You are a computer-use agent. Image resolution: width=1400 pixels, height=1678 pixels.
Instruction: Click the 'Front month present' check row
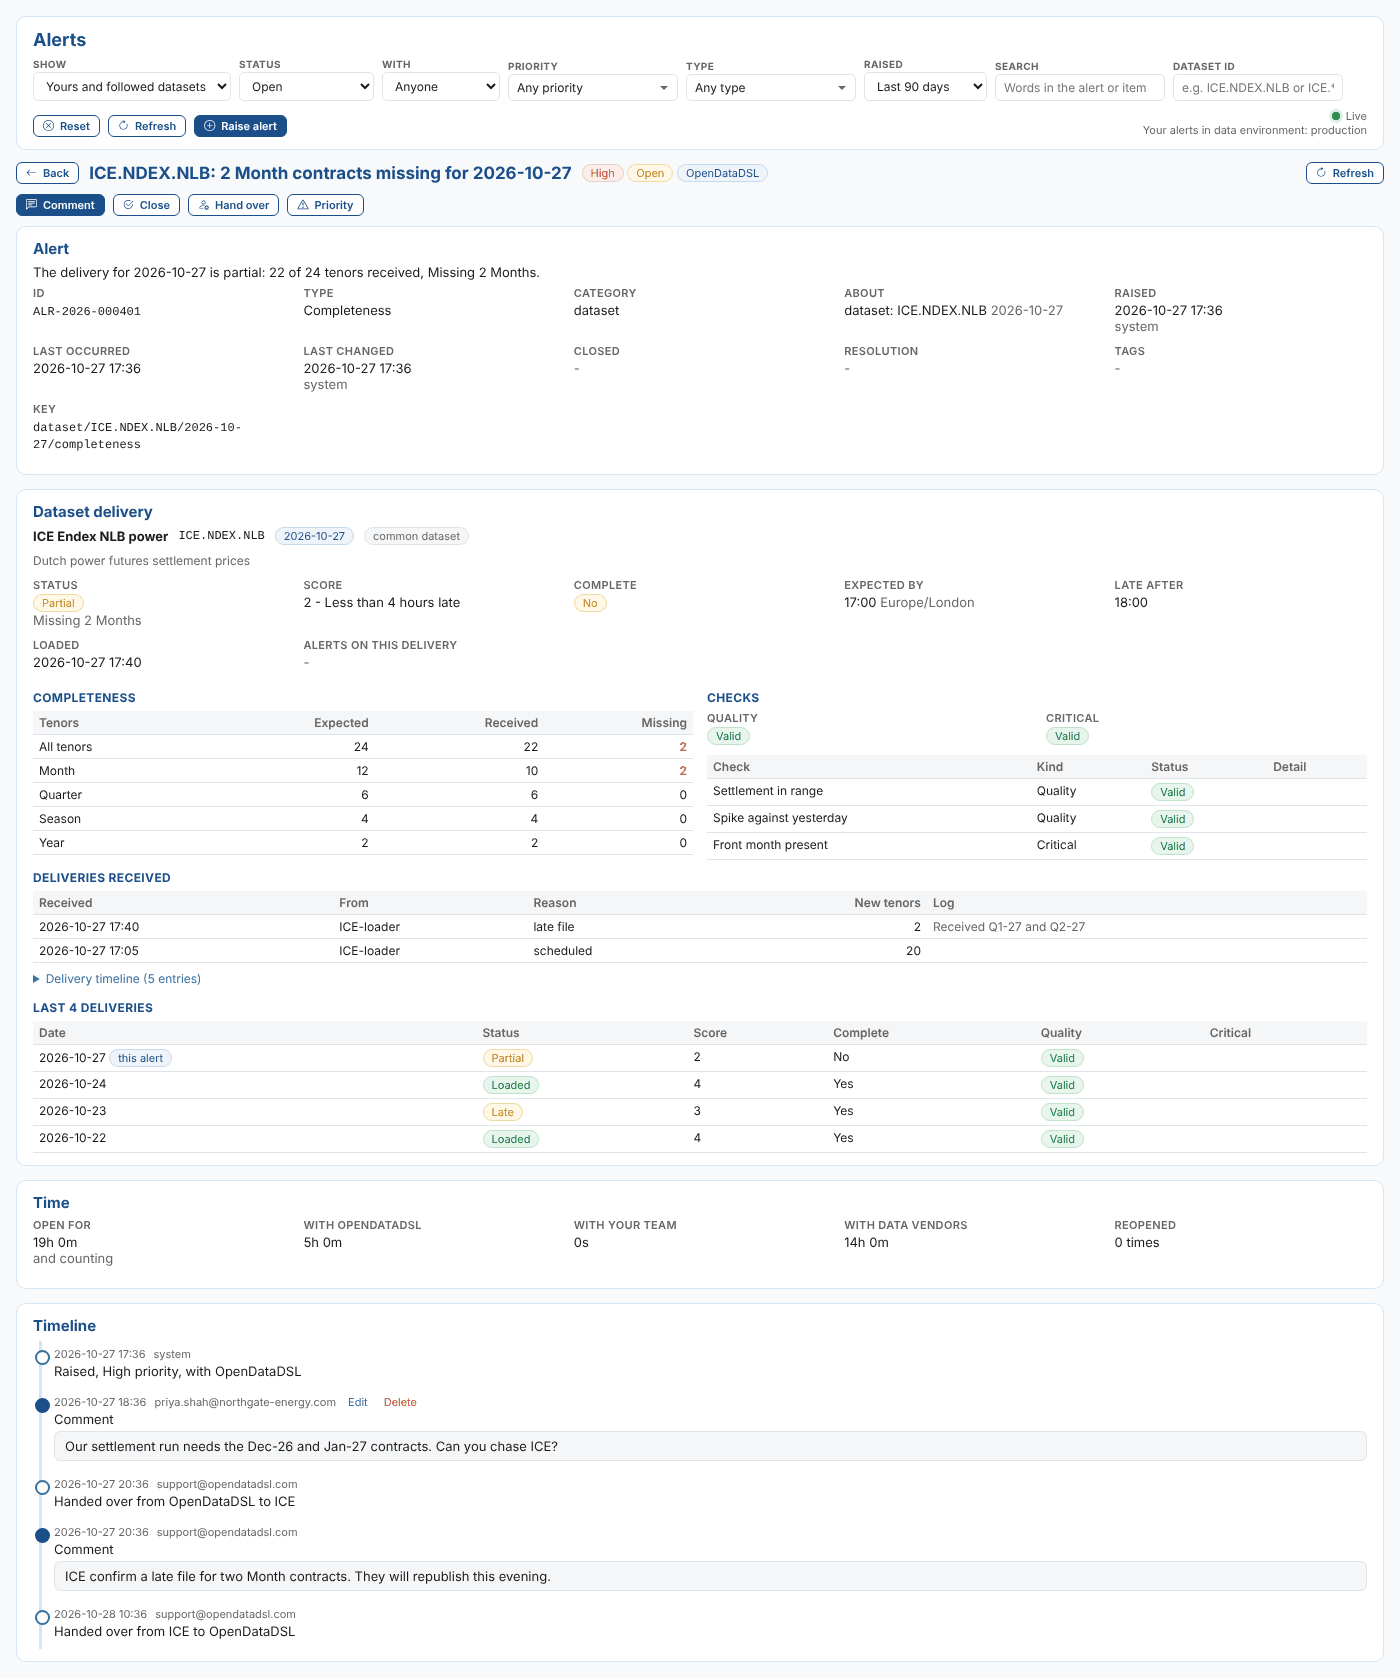point(1037,845)
